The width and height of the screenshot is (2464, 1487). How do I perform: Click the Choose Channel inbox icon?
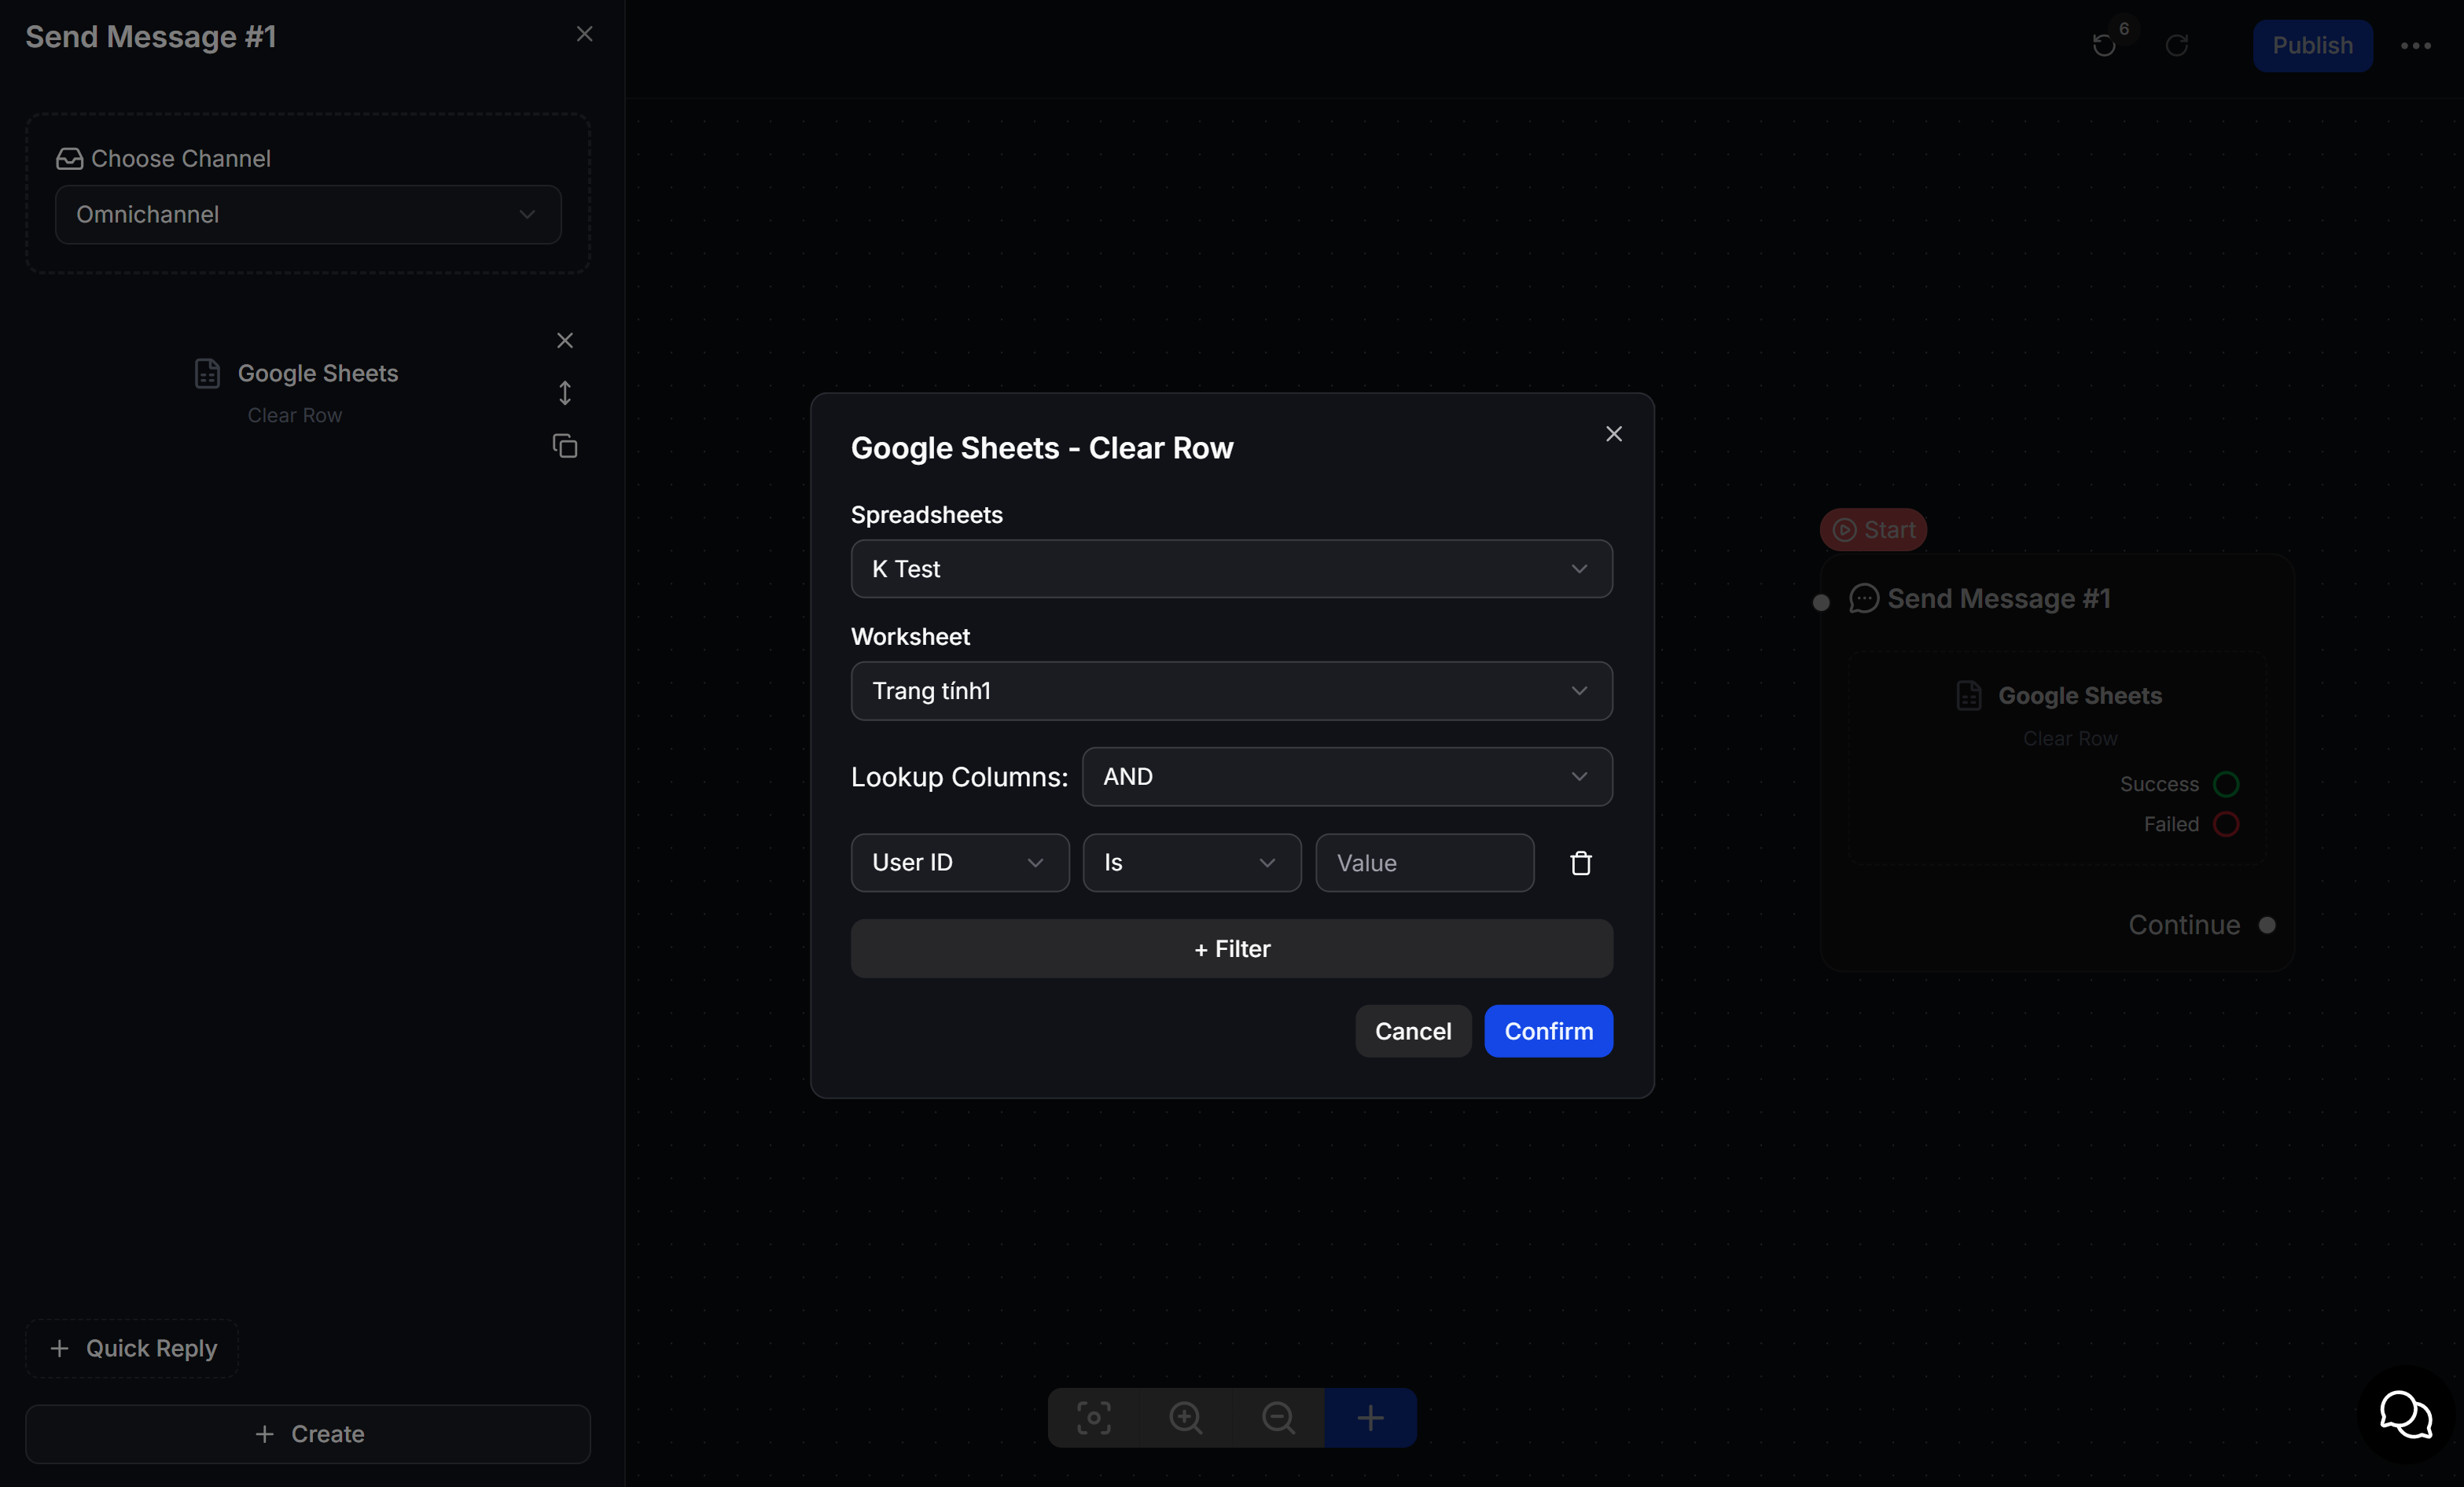(x=69, y=159)
